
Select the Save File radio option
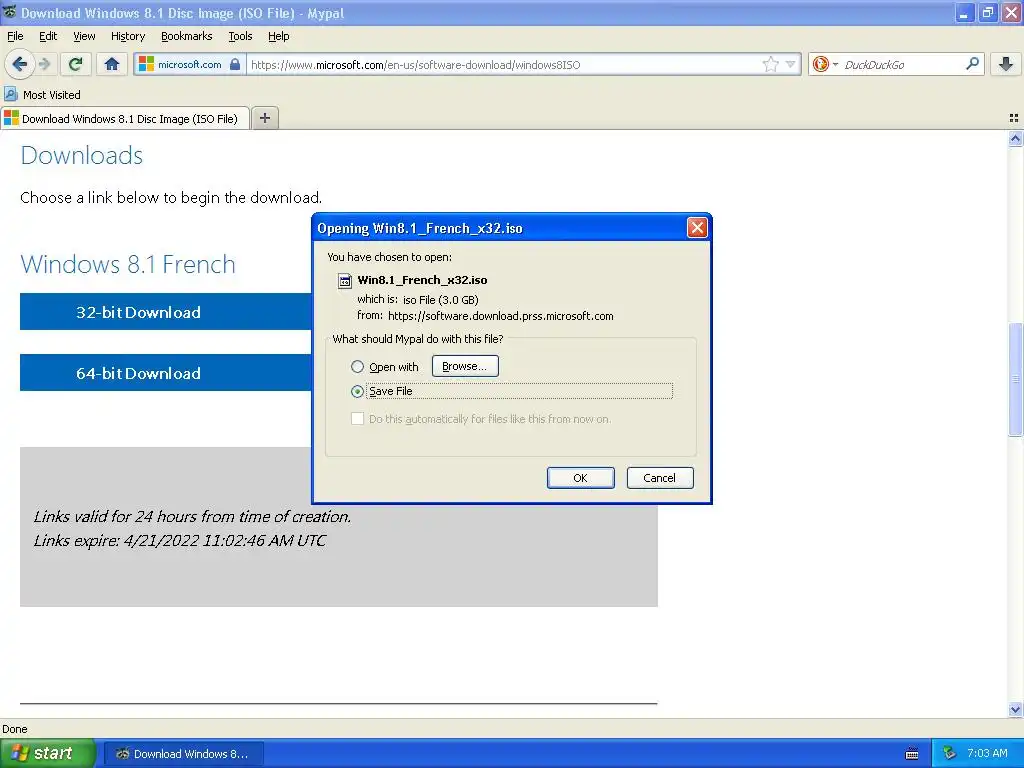357,391
